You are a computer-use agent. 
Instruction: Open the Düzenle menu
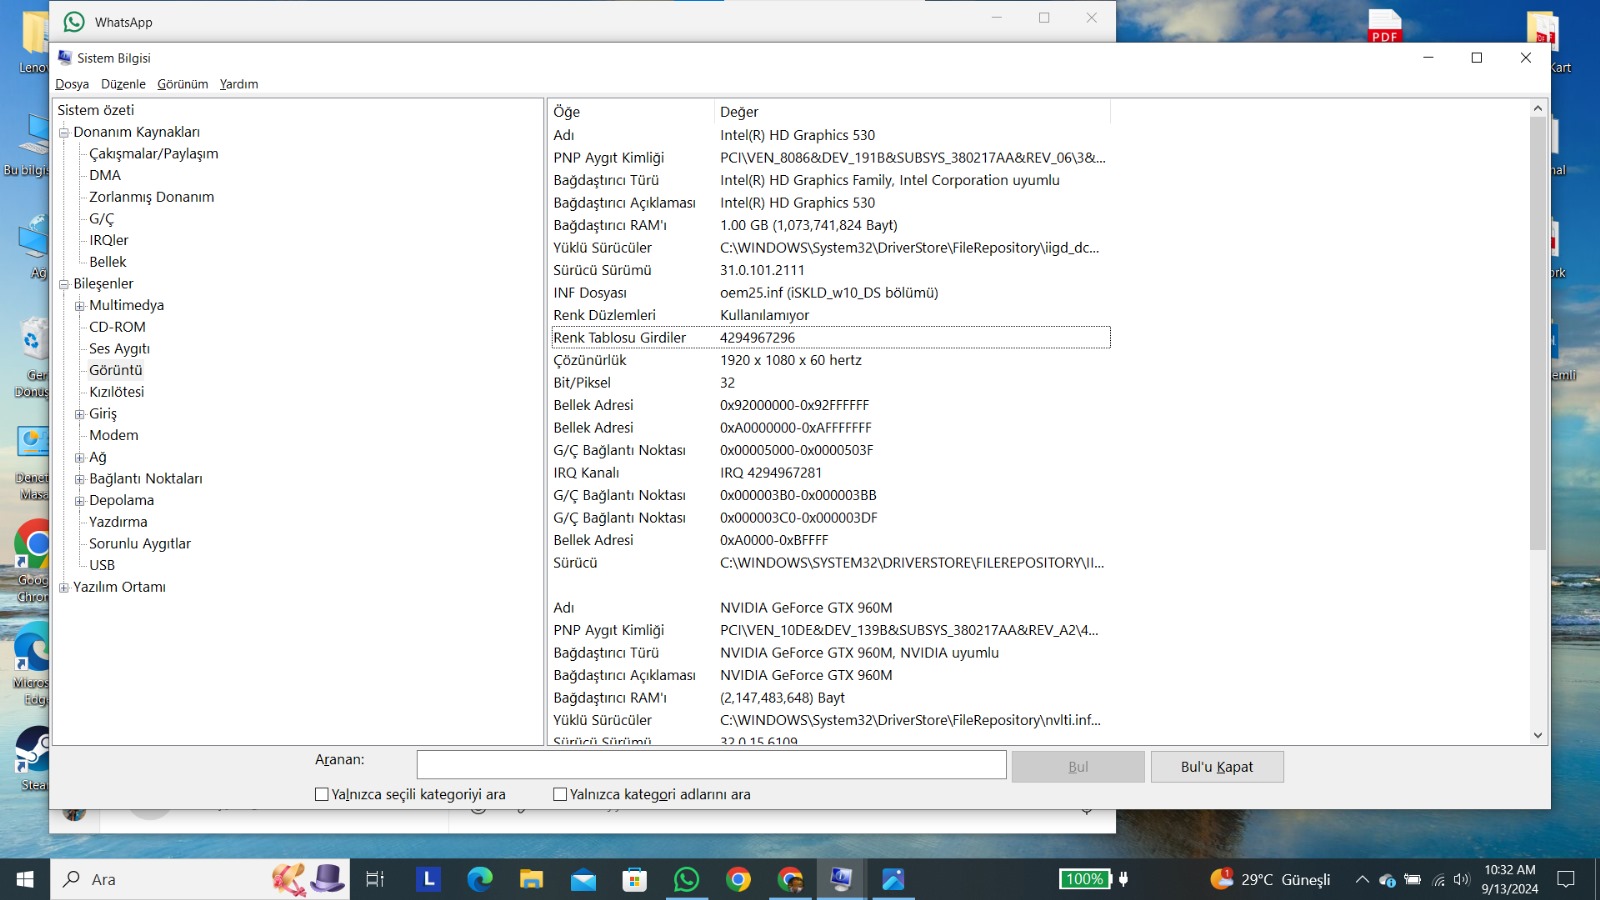(123, 84)
